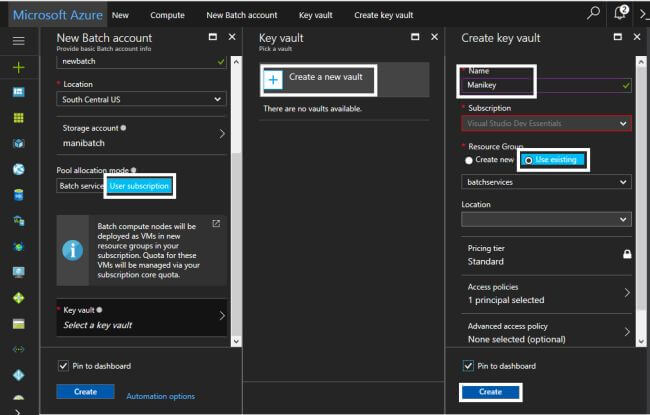The height and width of the screenshot is (415, 650).
Task: Click the blue info icon in the Batch notice
Action: point(73,250)
